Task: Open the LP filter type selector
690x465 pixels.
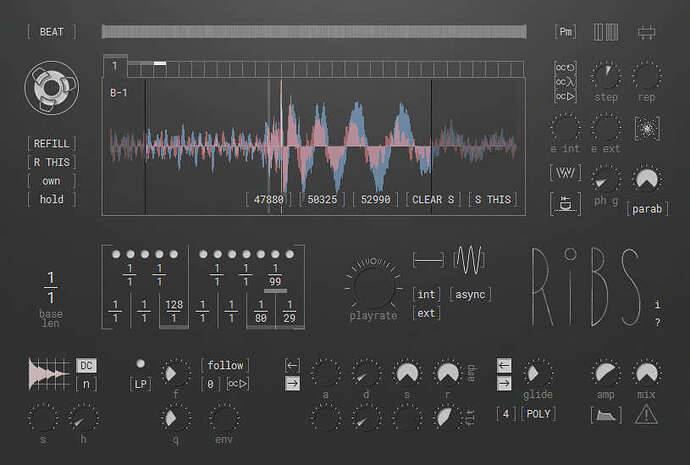Action: [140, 384]
